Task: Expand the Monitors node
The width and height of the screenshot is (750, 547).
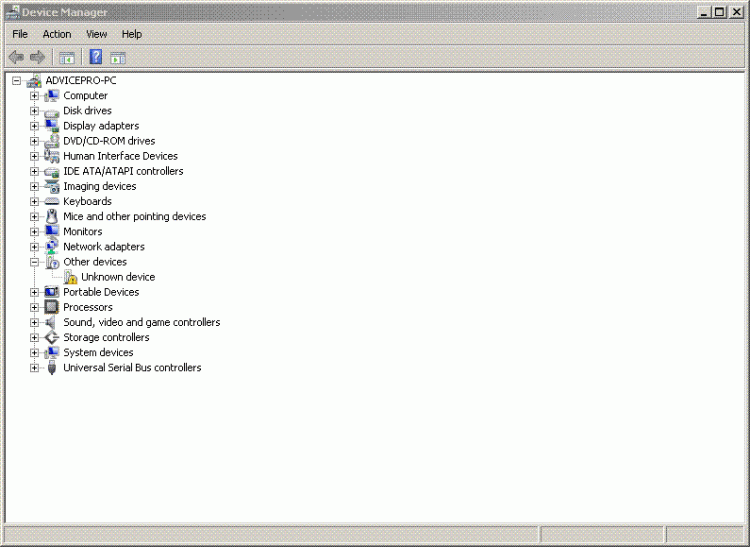Action: [x=34, y=231]
